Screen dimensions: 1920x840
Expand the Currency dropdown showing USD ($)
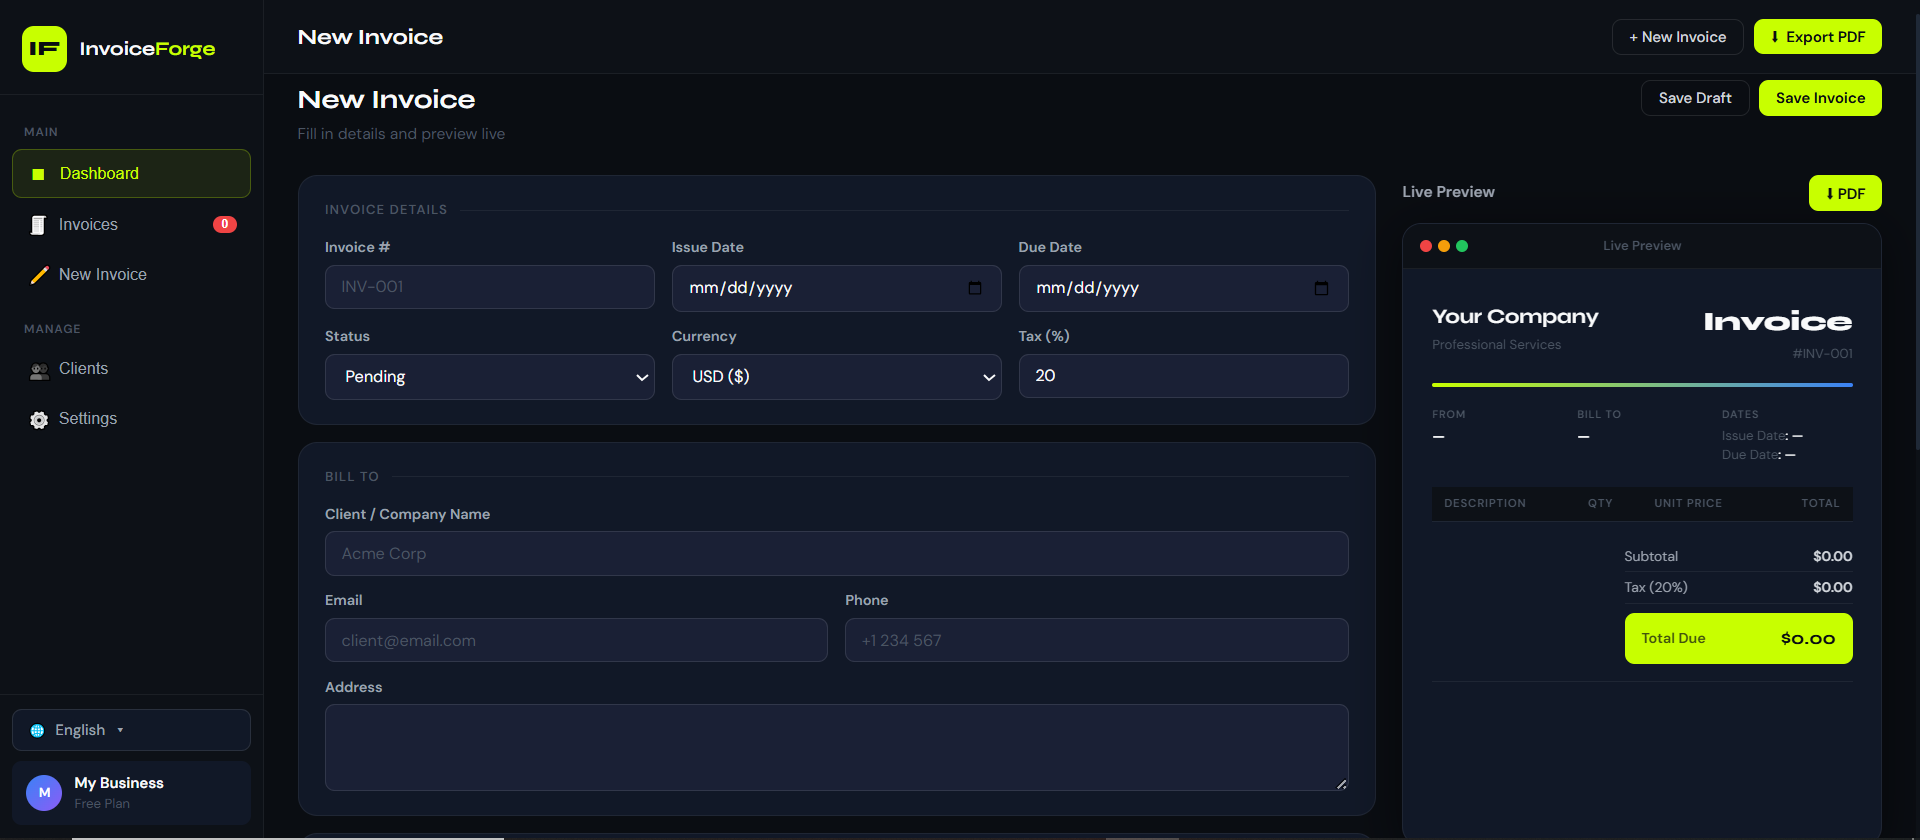(837, 377)
